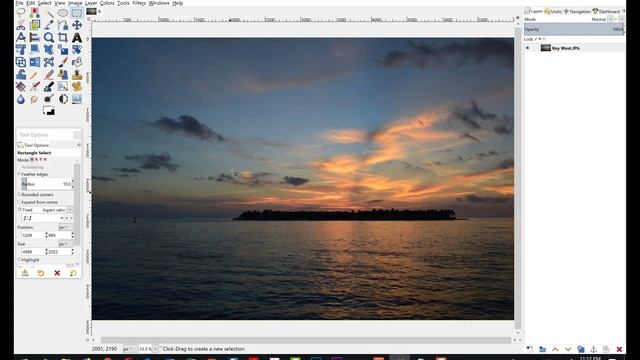Click the horizontal canvas scrollbar
Image resolution: width=640 pixels, height=360 pixels.
click(305, 340)
